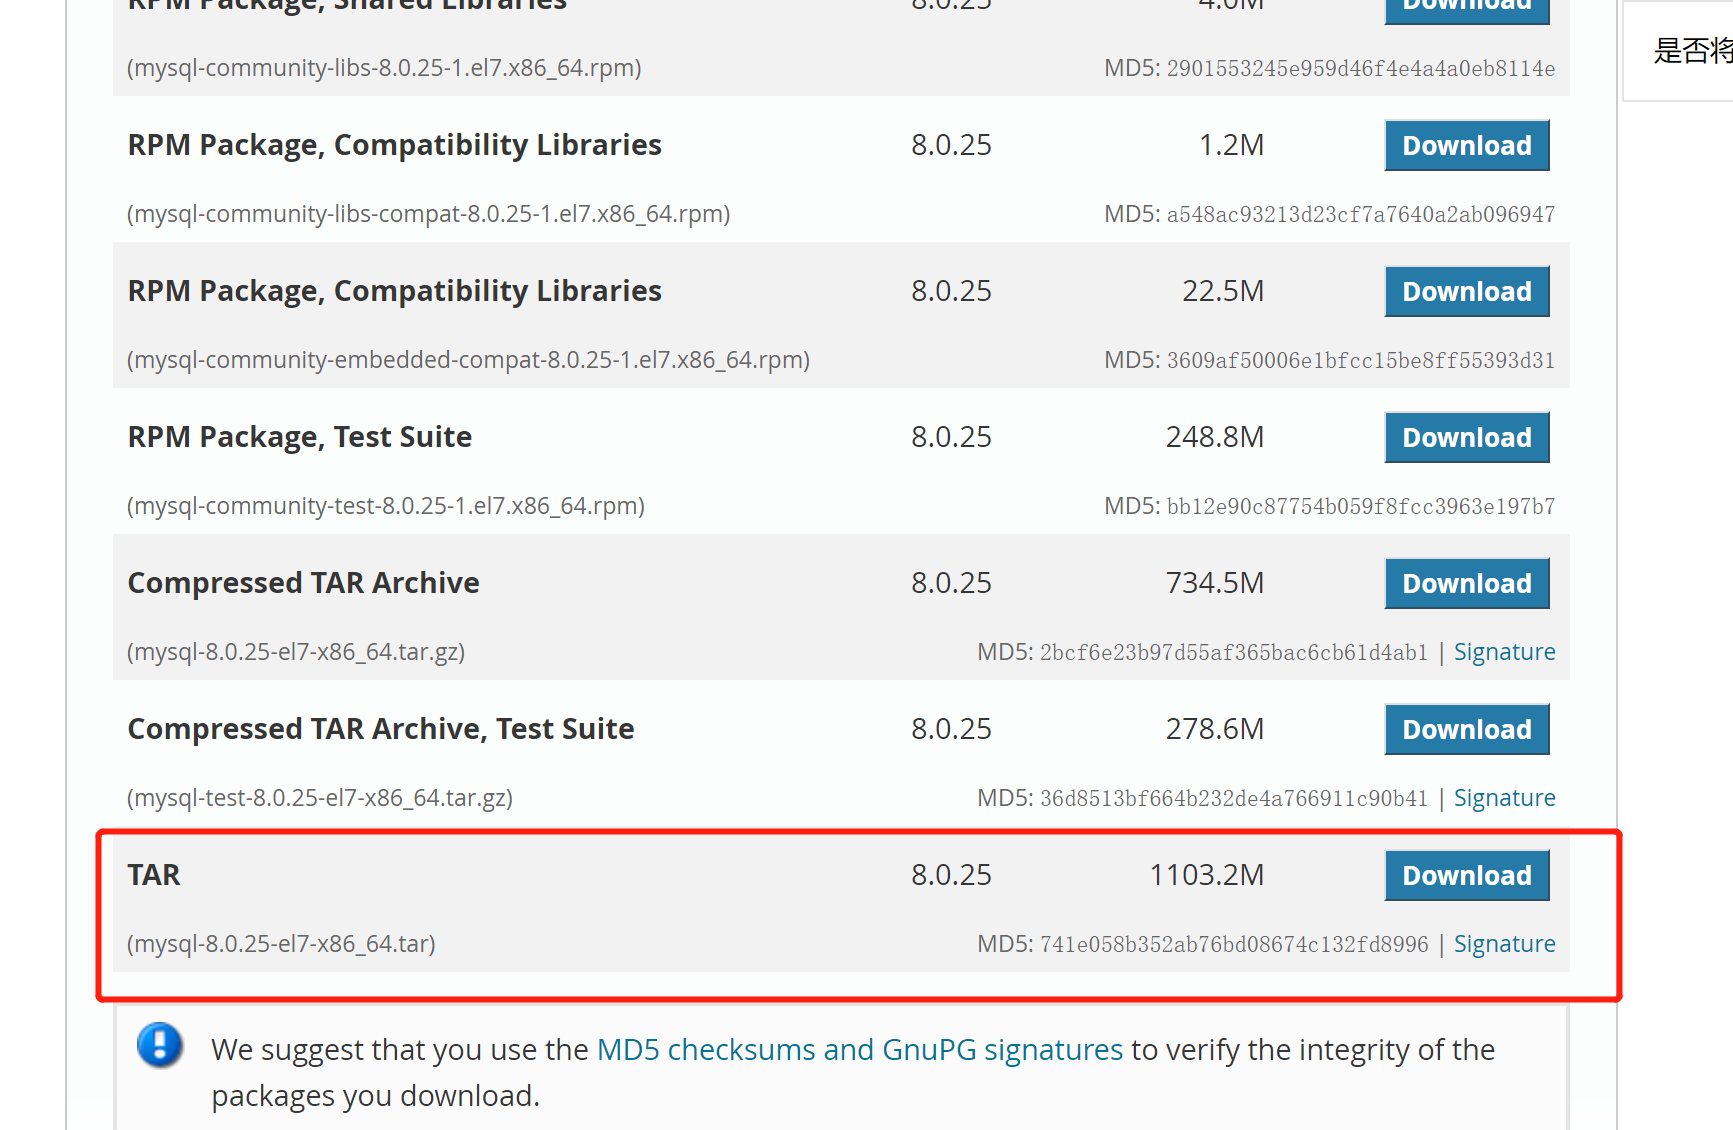Click filename mysql-community-libs-8.0.25-1.el7.x86_64.rpm
Image resolution: width=1733 pixels, height=1130 pixels.
tap(384, 68)
